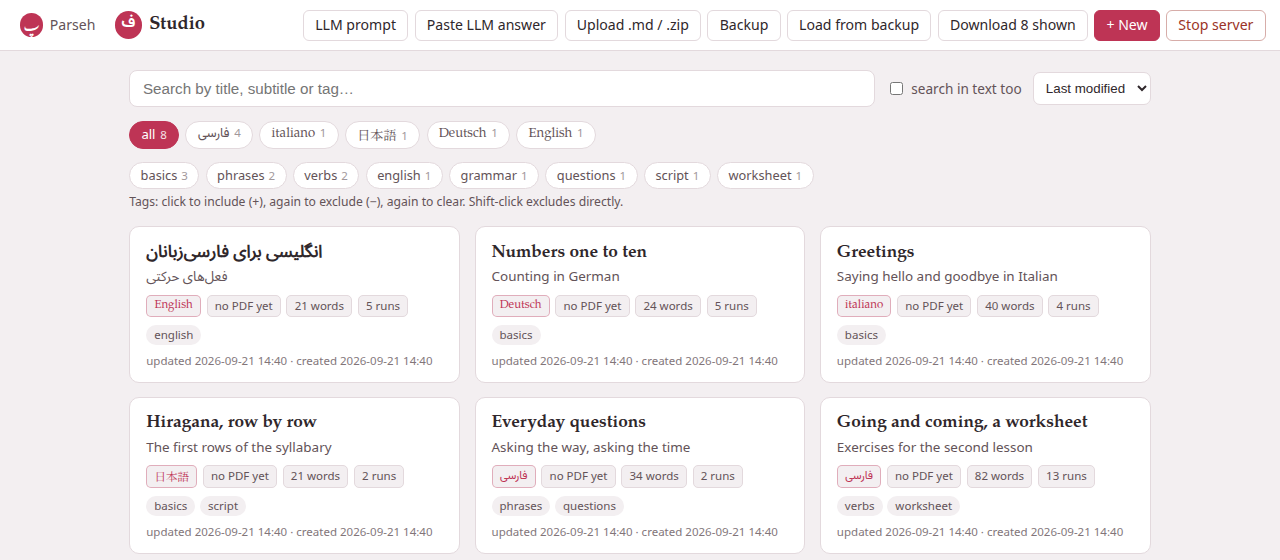This screenshot has height=560, width=1280.
Task: Click the Backup button
Action: [744, 25]
